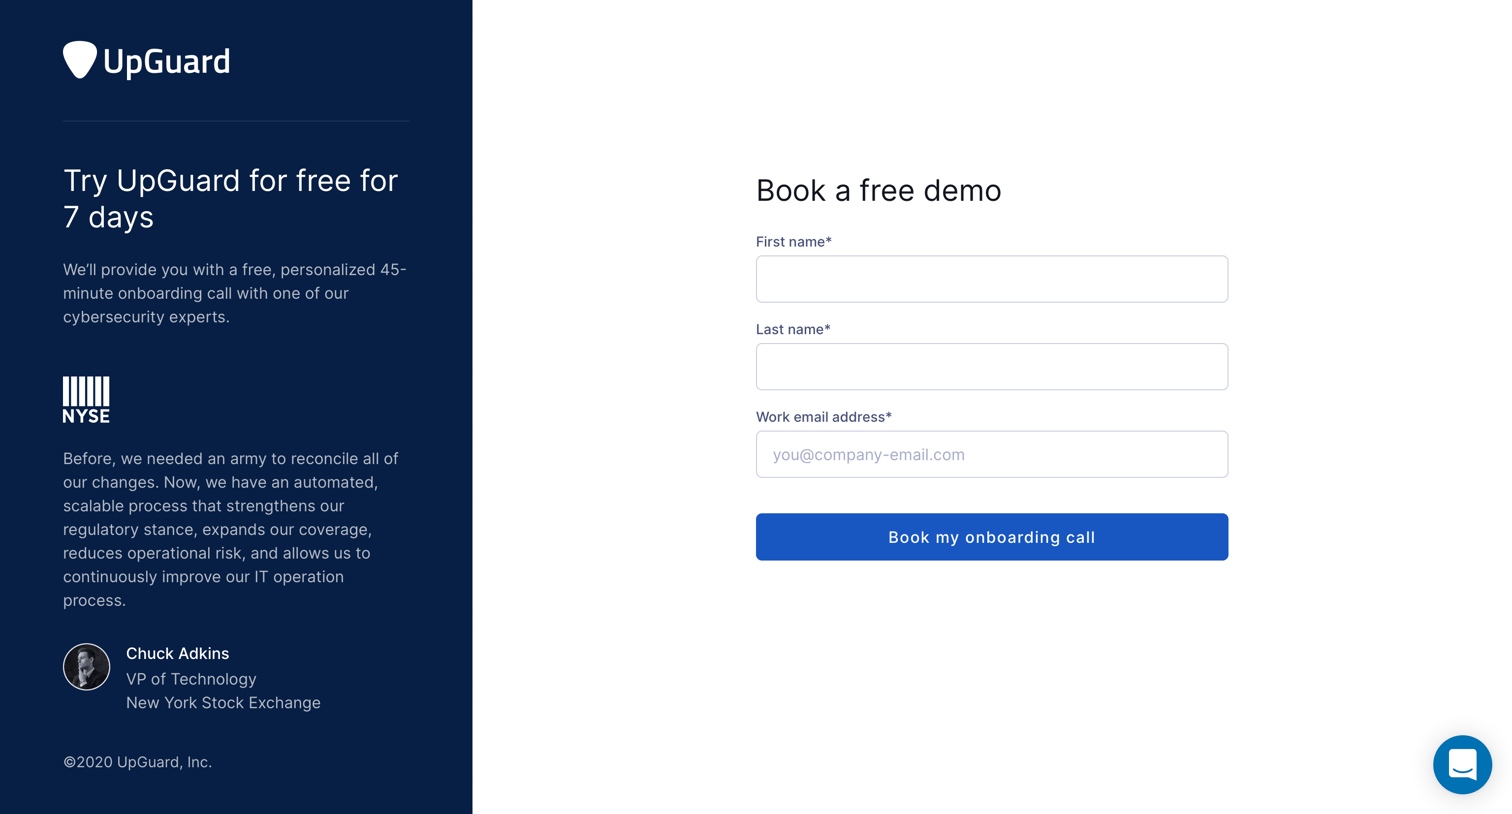Screen dimensions: 1512x814
Task: Click 'New York Stock Exchange' text
Action: pyautogui.click(x=223, y=703)
